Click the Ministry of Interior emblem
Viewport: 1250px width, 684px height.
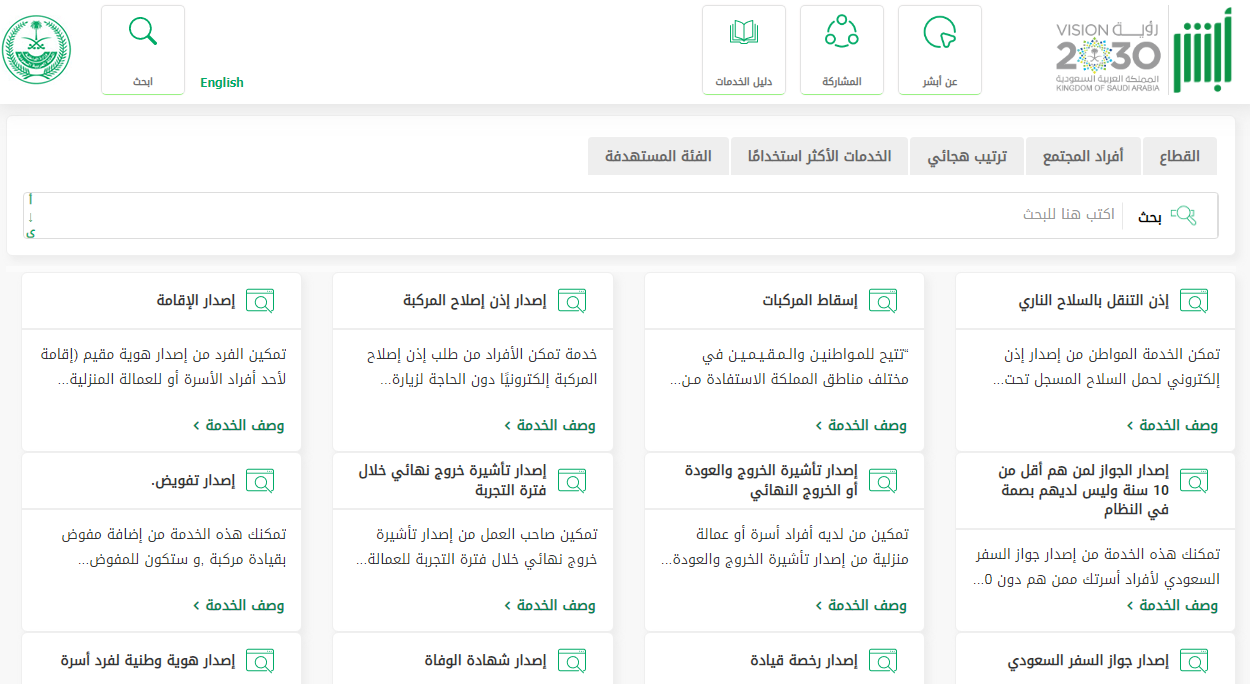tap(37, 50)
